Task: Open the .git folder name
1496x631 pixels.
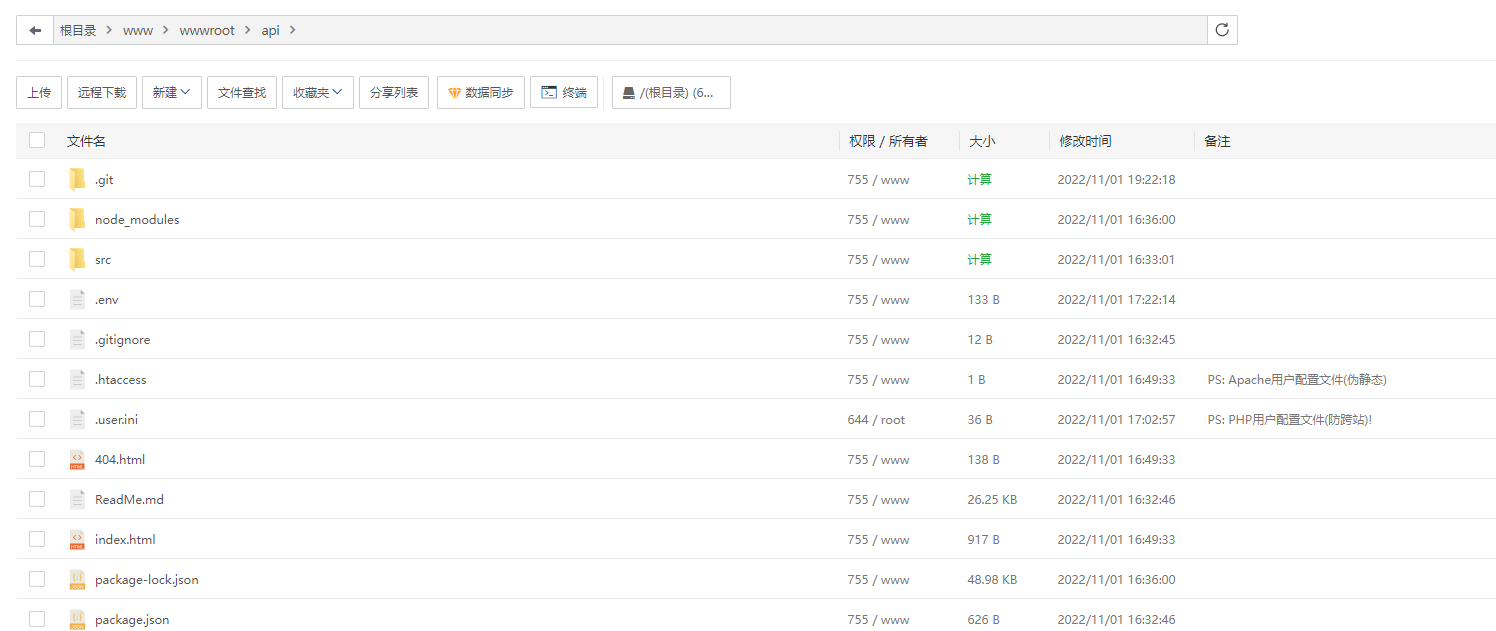Action: 104,179
